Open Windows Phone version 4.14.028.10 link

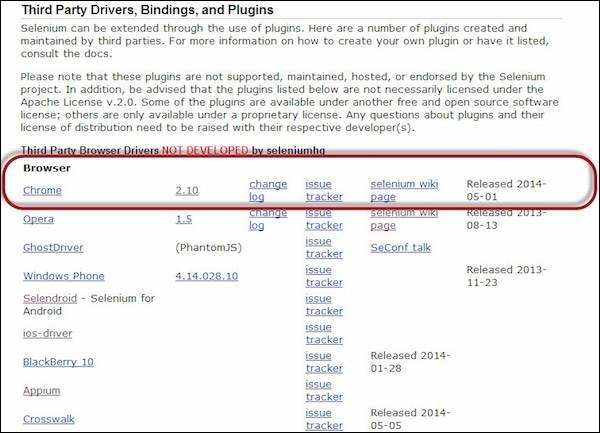[x=207, y=276]
